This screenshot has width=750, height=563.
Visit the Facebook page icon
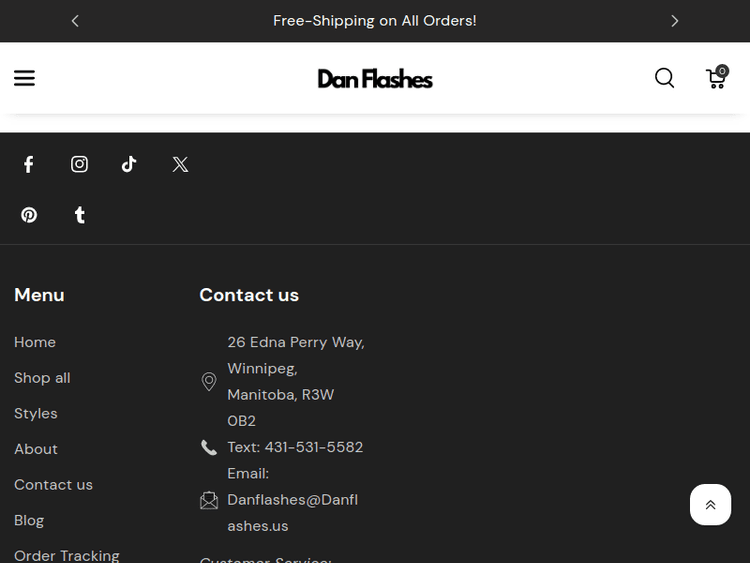(x=29, y=164)
